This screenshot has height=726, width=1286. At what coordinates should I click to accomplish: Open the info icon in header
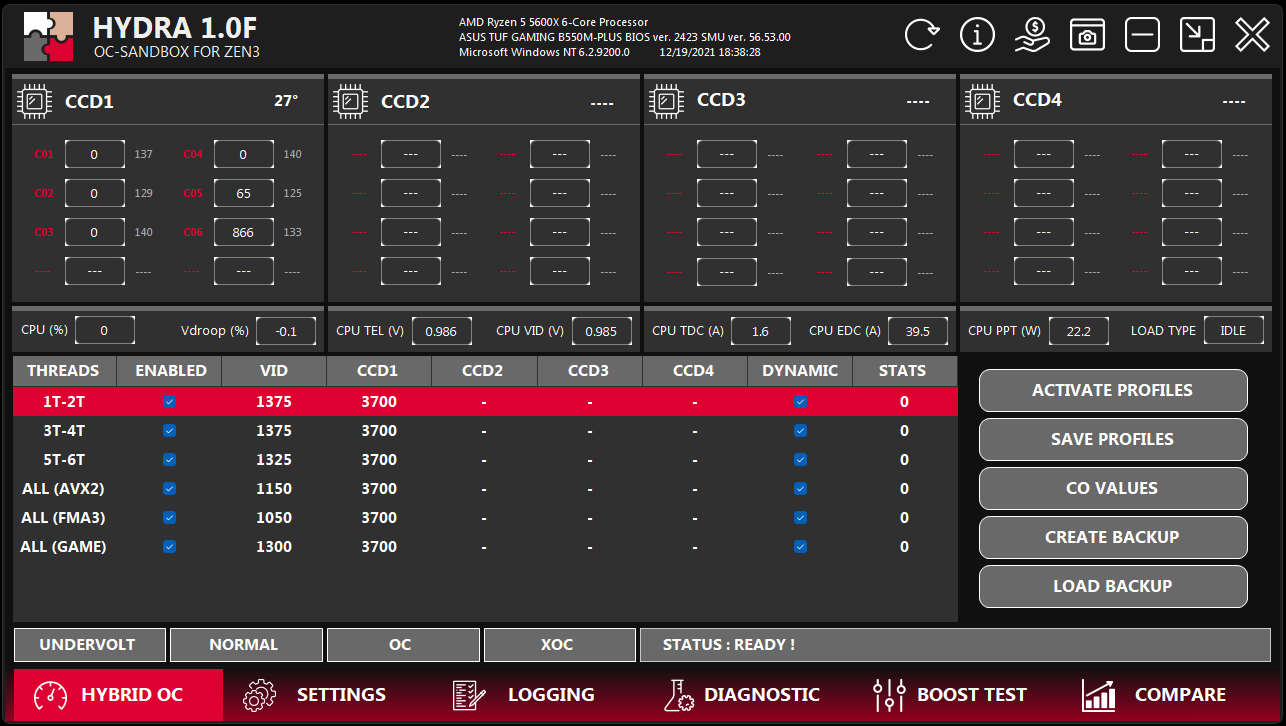coord(977,35)
